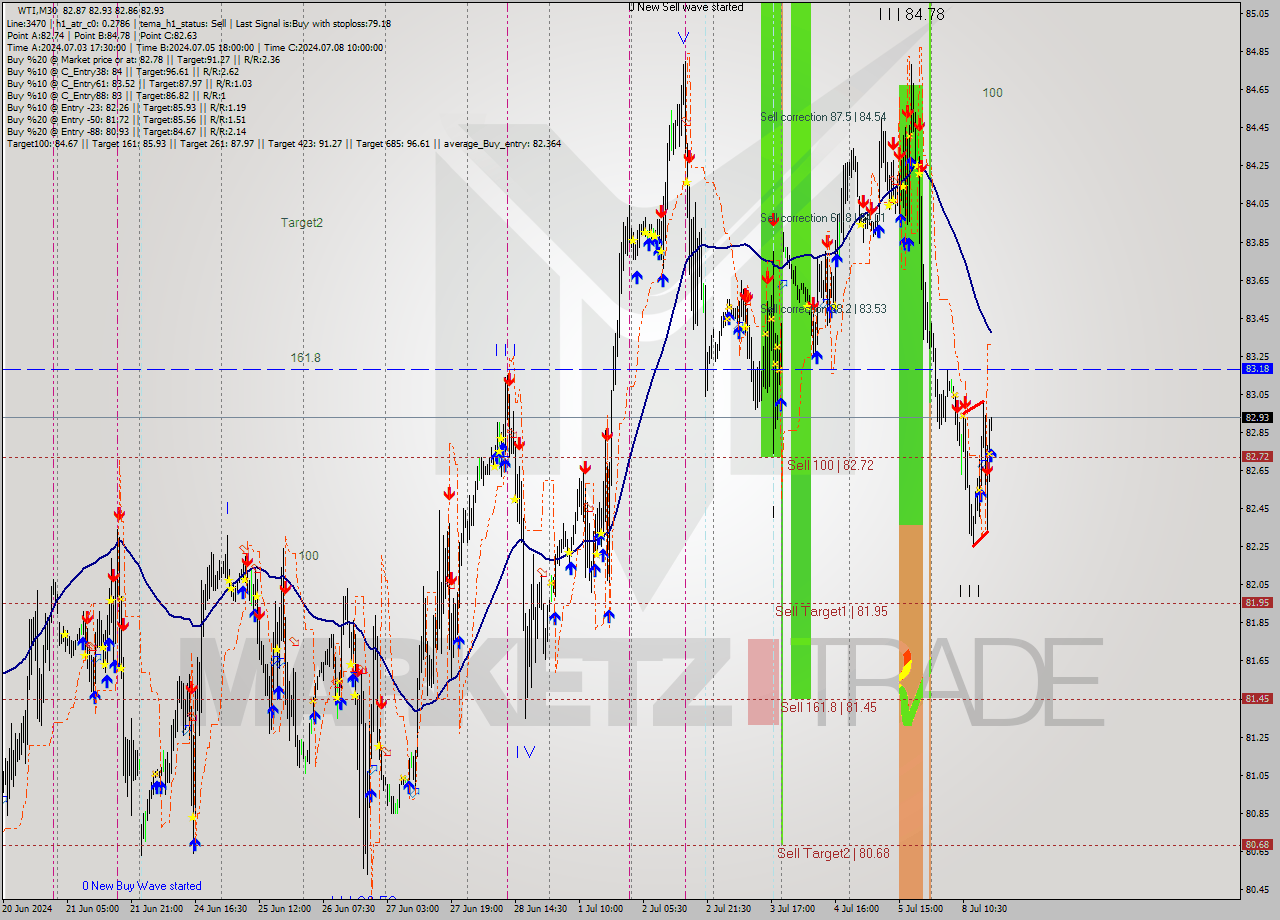Click the 84.05 price axis value

(x=1256, y=204)
